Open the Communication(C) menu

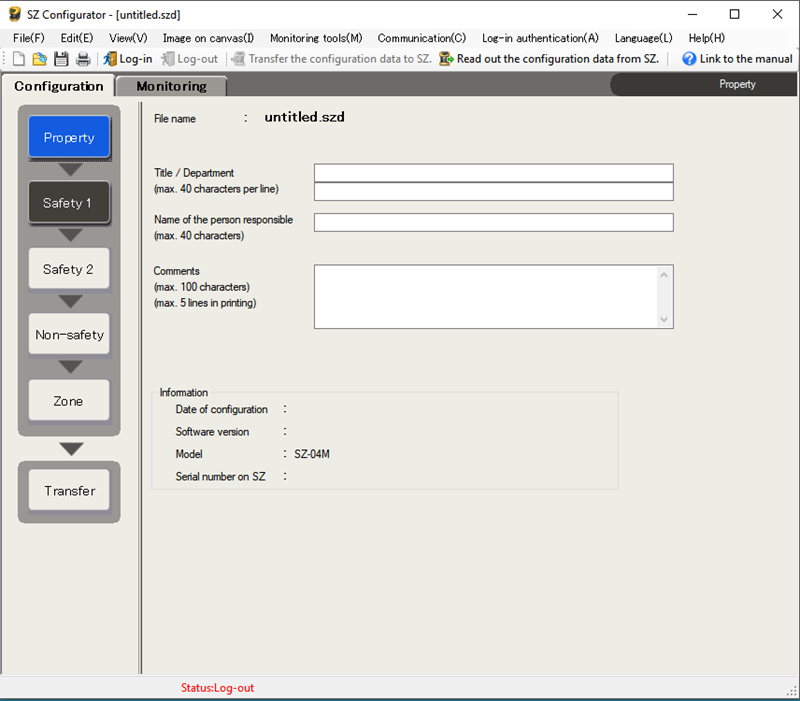tap(421, 38)
